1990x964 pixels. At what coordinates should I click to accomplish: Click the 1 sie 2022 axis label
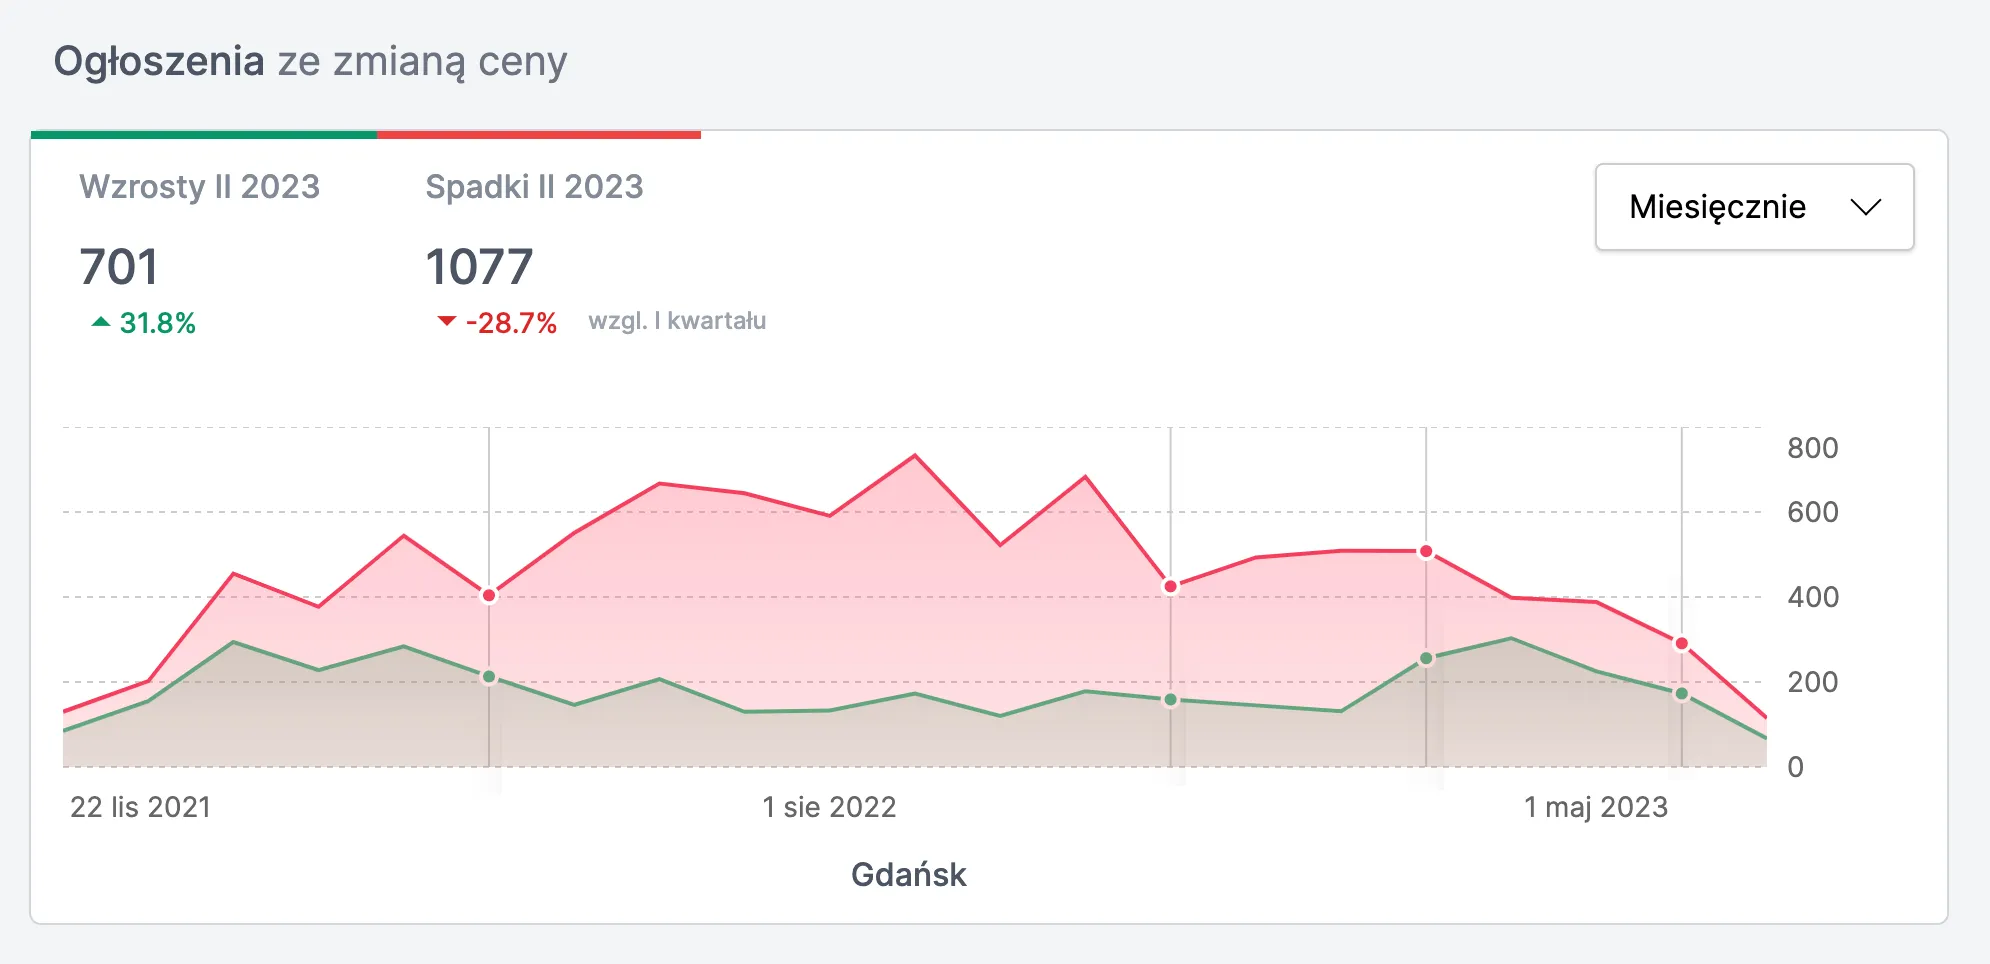click(829, 807)
